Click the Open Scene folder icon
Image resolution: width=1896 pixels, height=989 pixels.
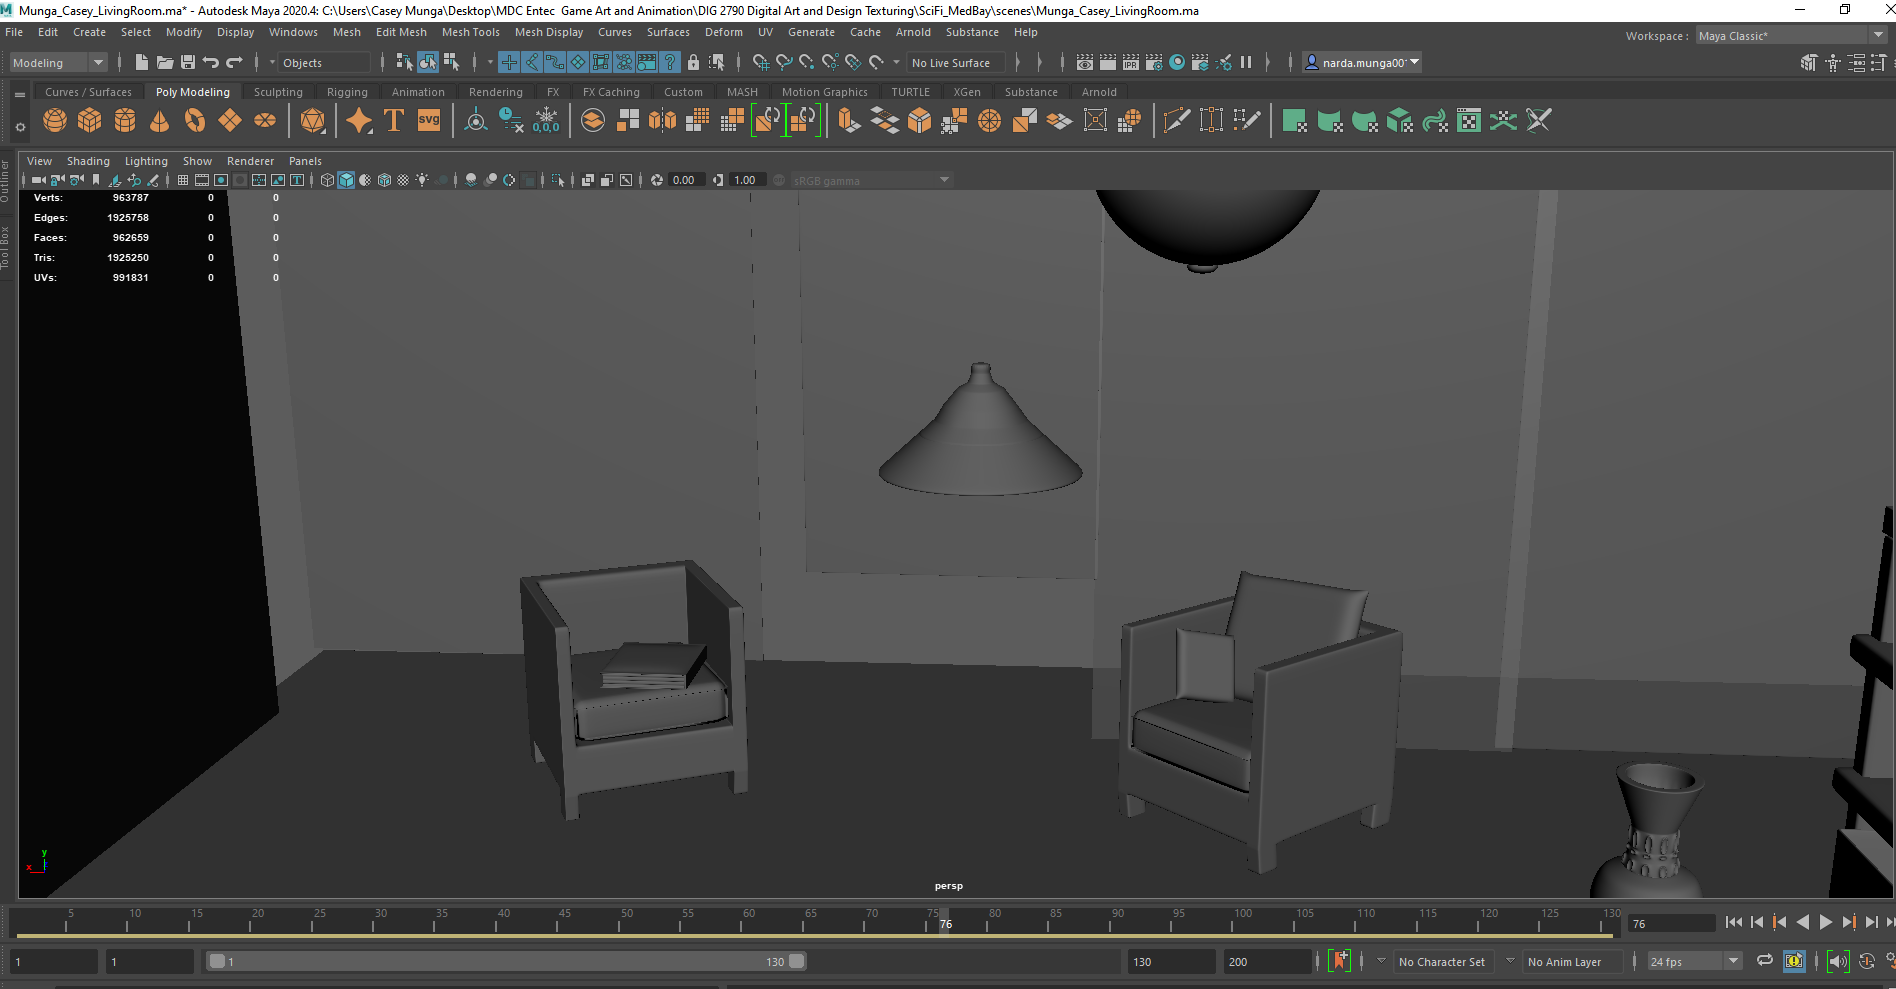pyautogui.click(x=165, y=62)
